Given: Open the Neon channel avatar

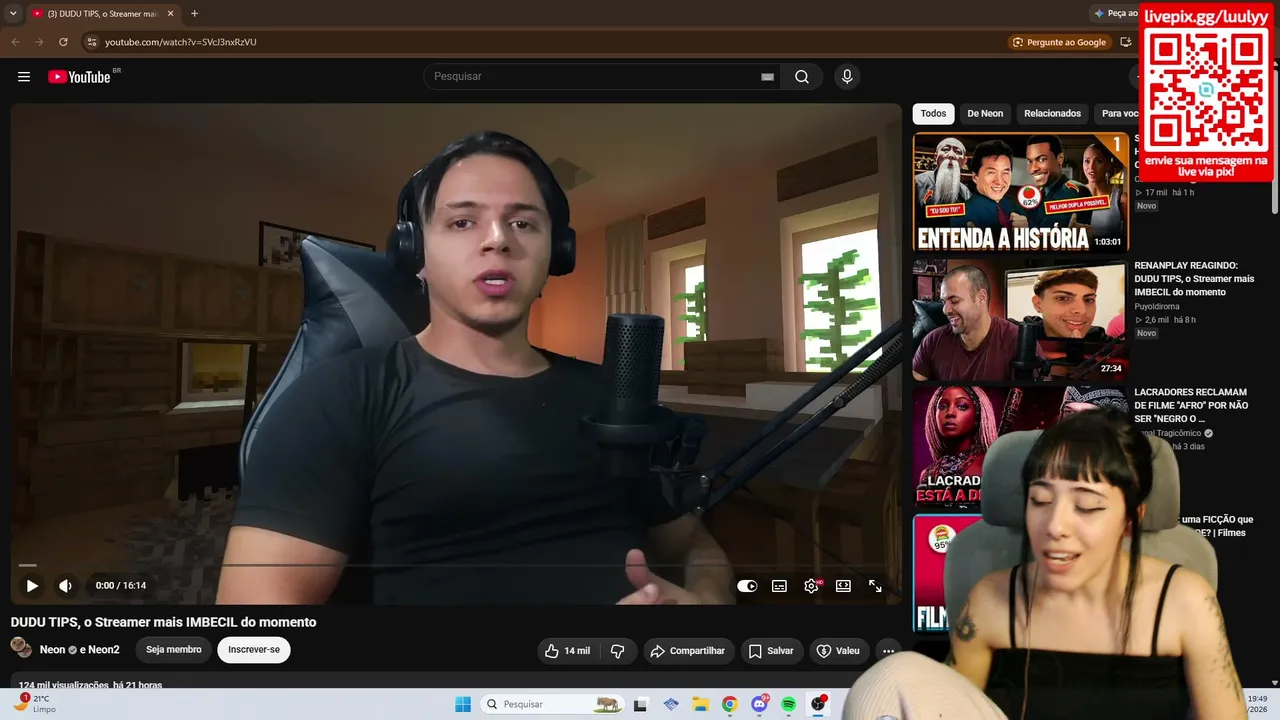Looking at the screenshot, I should (21, 648).
